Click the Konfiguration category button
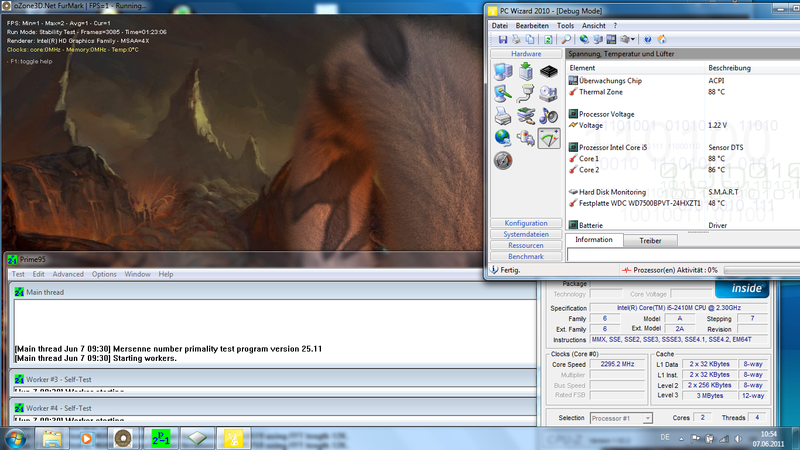This screenshot has width=800, height=450. (x=526, y=223)
